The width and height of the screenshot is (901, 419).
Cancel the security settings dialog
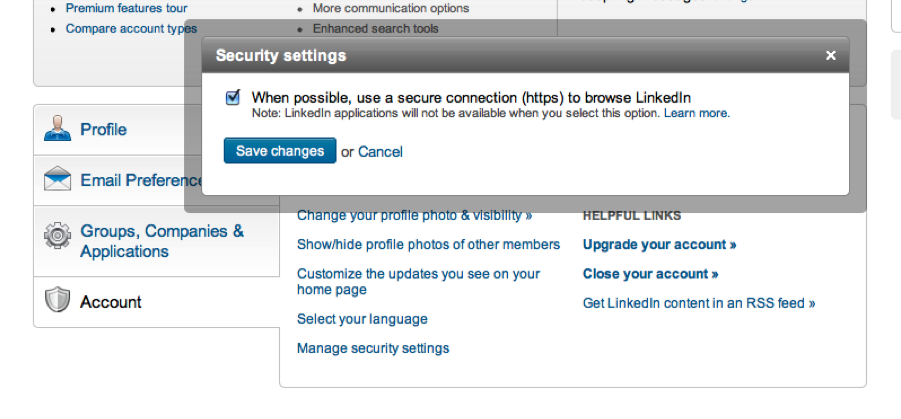pos(380,152)
